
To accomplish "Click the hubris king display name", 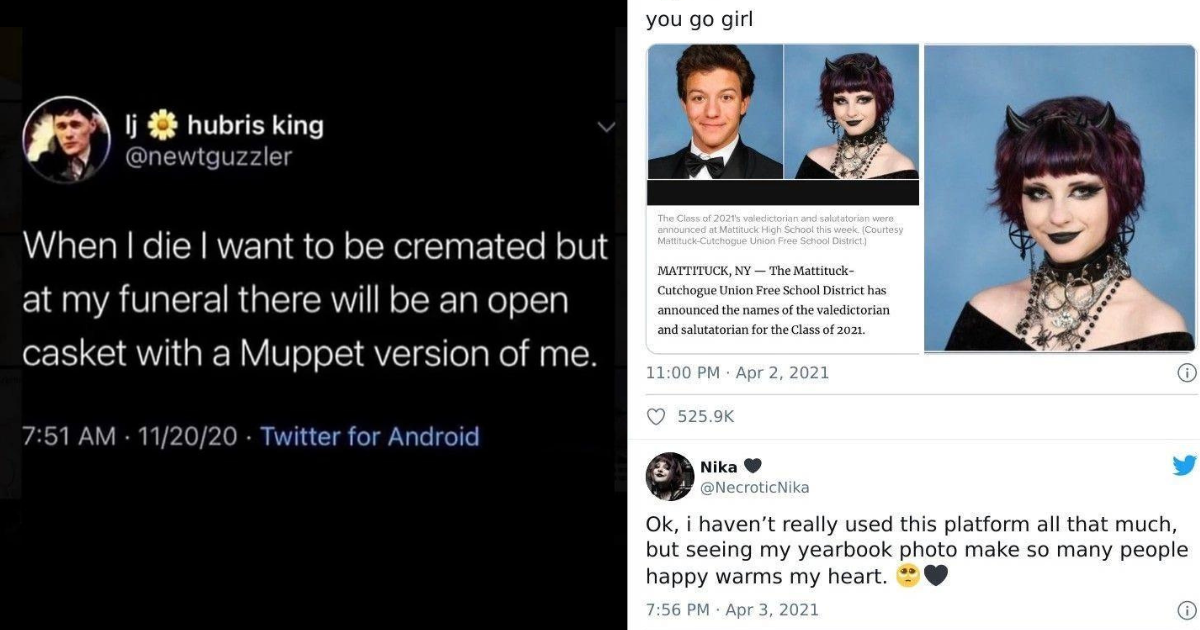I will pos(255,125).
